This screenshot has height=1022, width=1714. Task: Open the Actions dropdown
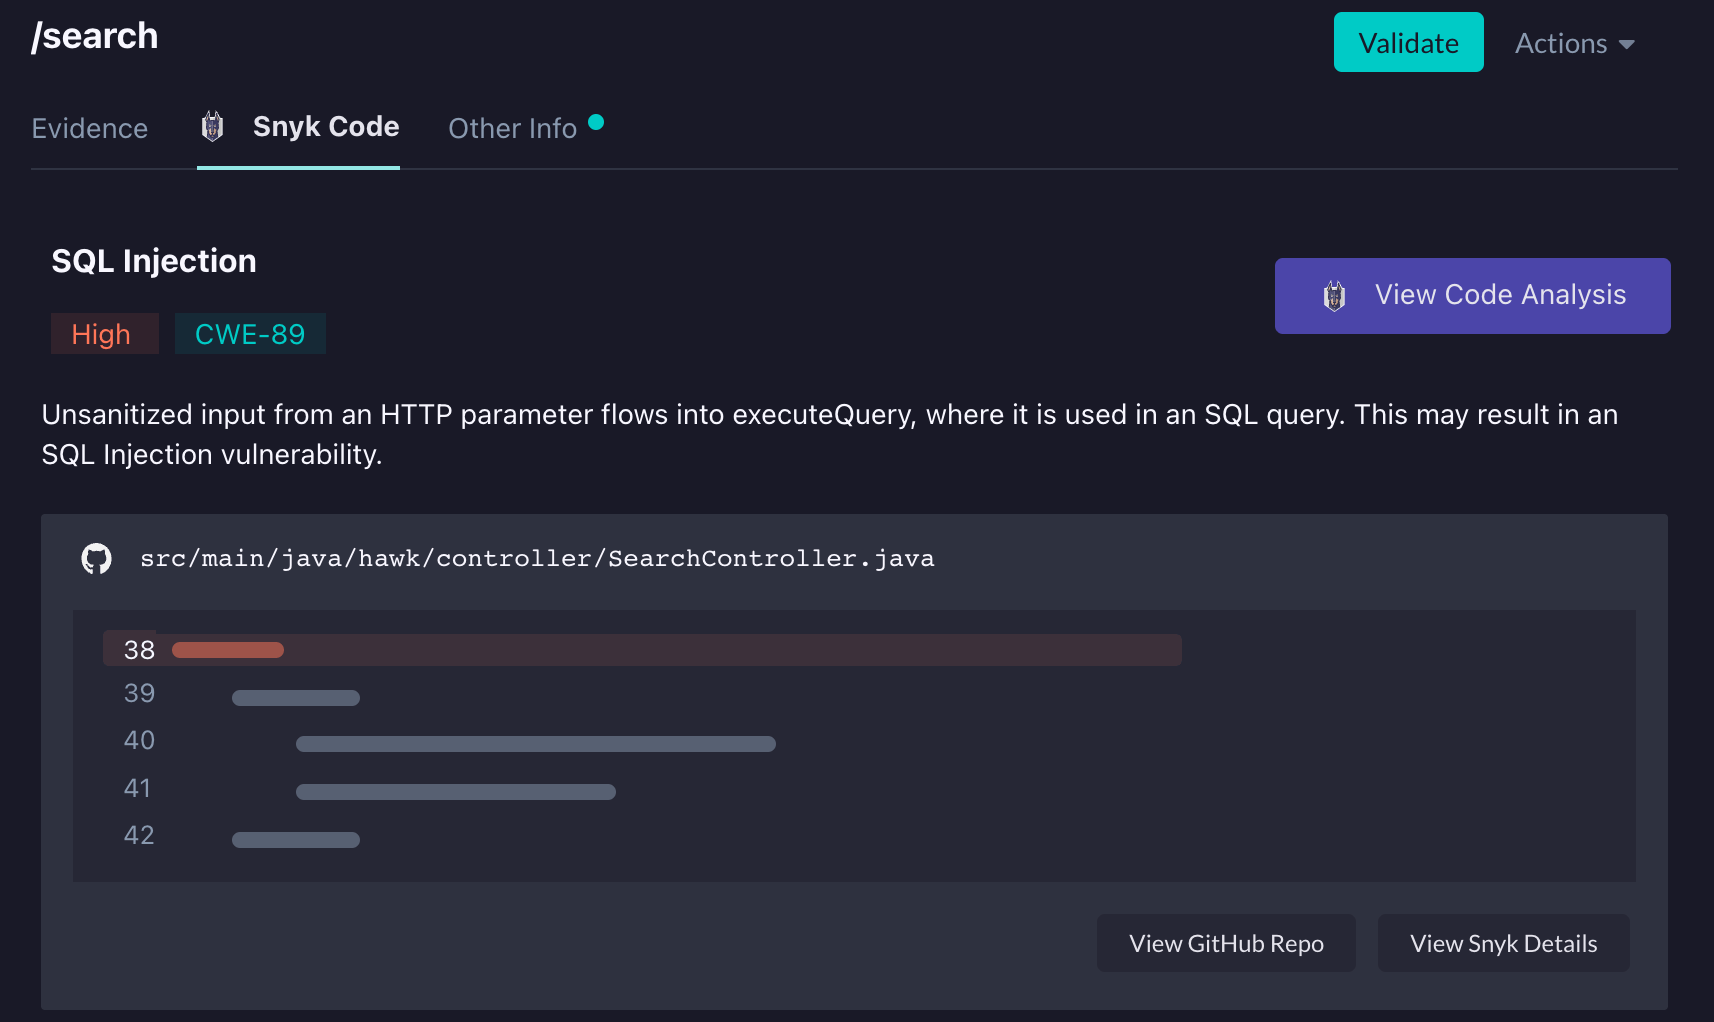tap(1572, 43)
